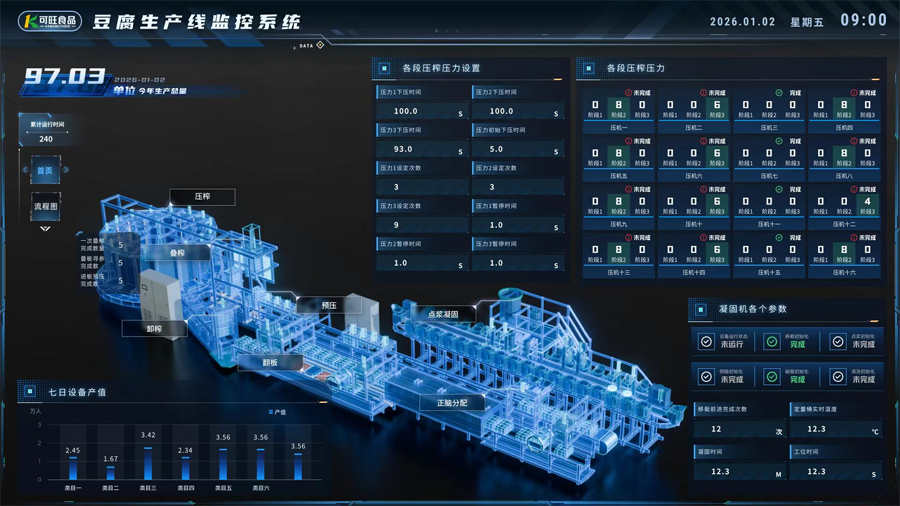Click the red 未完成 status icon on 压机二
This screenshot has height=506, width=900.
[703, 92]
